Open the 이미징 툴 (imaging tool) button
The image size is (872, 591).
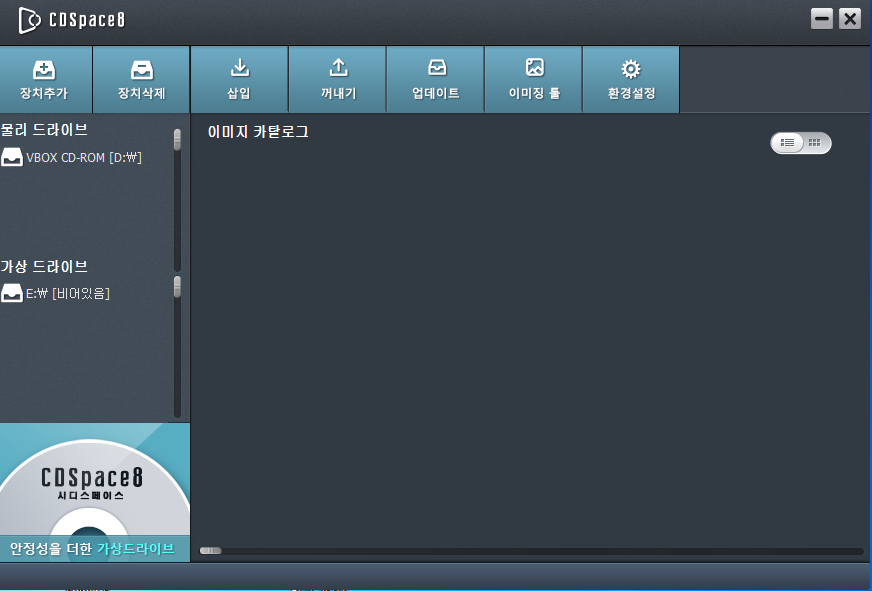[x=533, y=80]
